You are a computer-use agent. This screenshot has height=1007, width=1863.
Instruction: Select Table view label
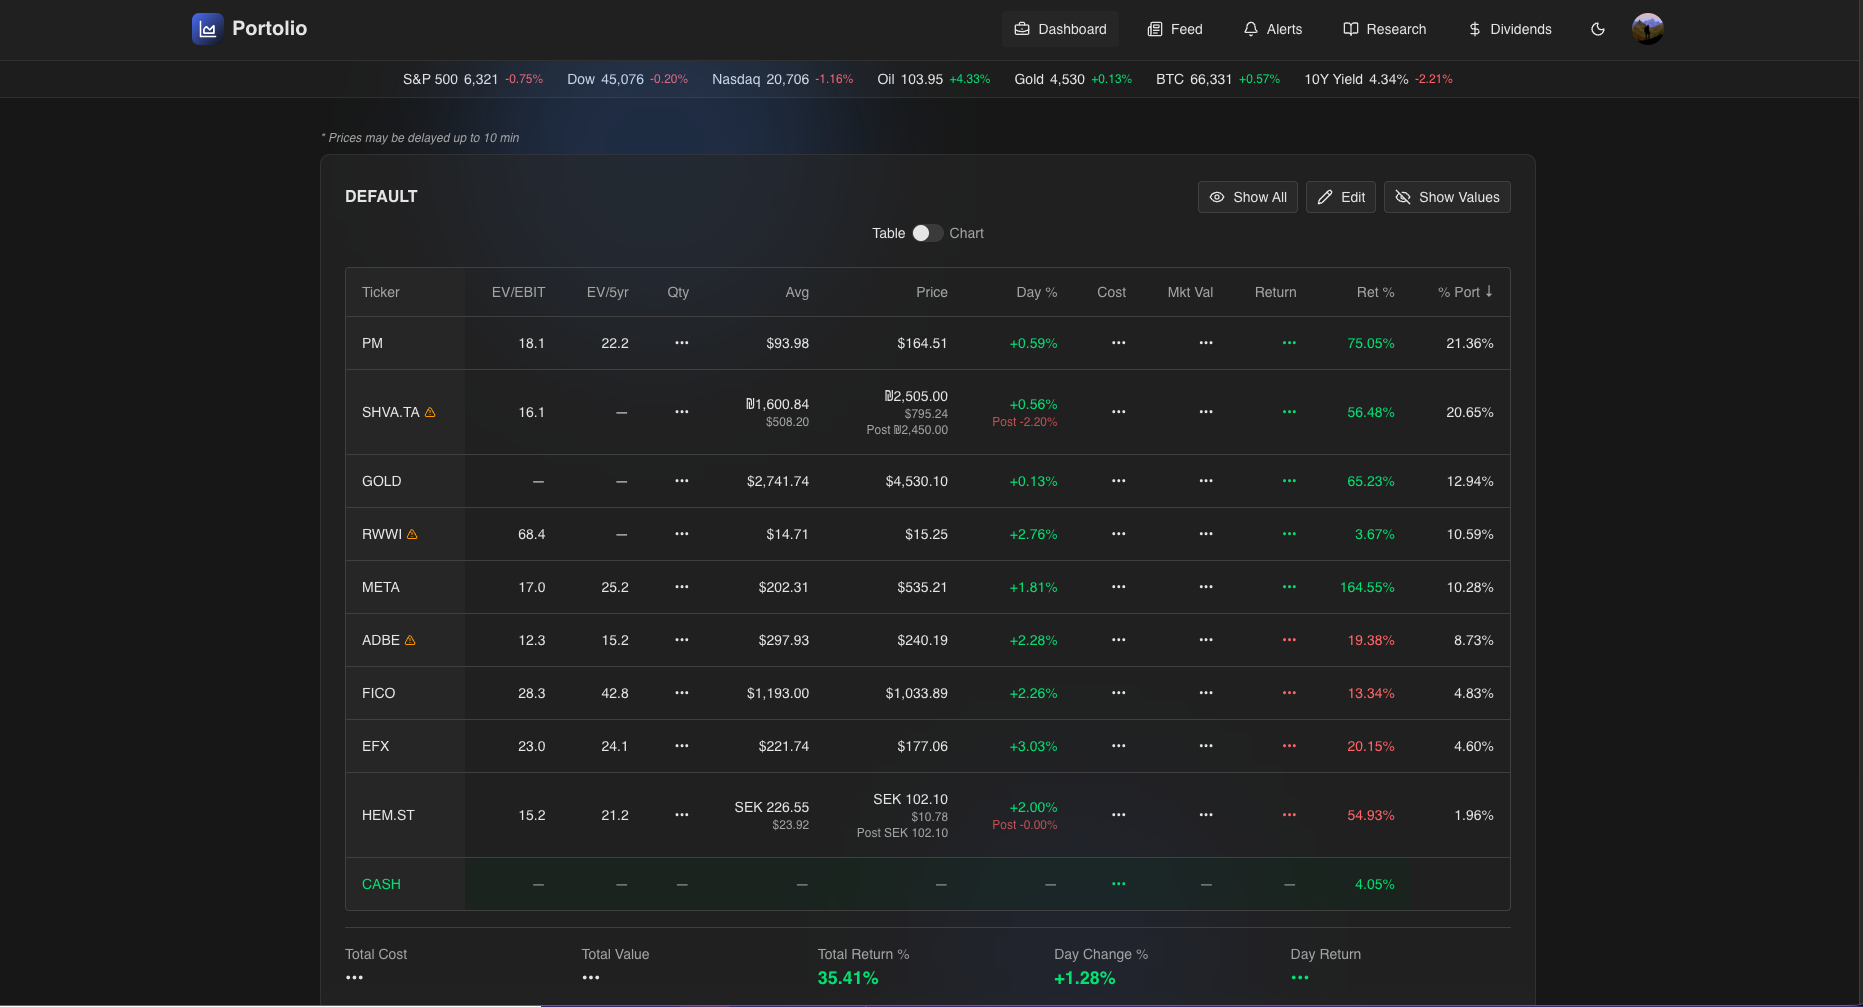tap(888, 233)
